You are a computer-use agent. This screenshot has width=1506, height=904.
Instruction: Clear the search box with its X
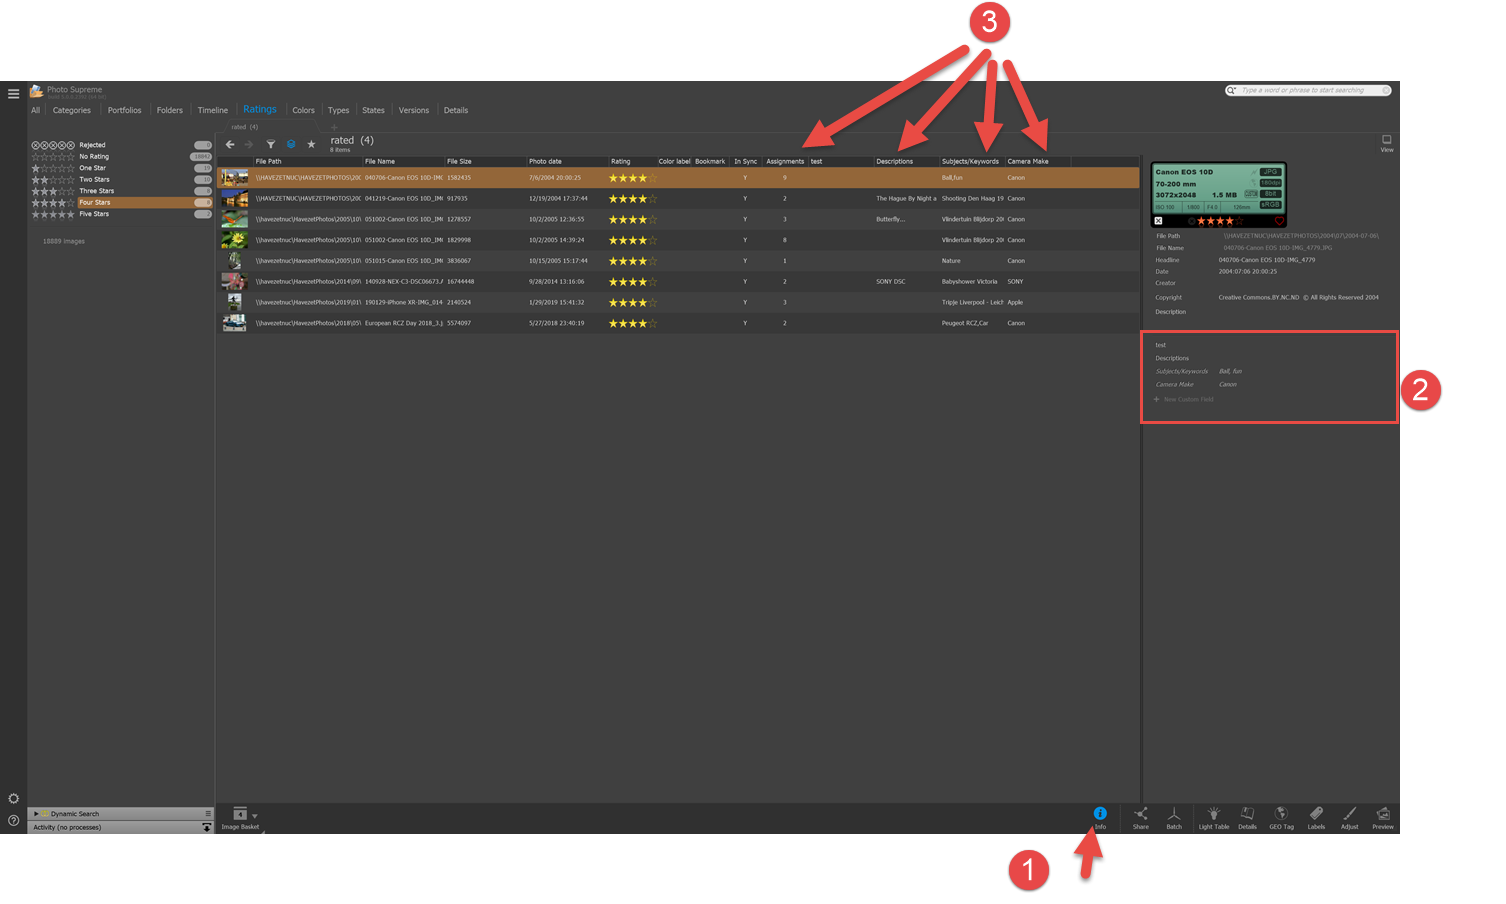pos(1385,90)
